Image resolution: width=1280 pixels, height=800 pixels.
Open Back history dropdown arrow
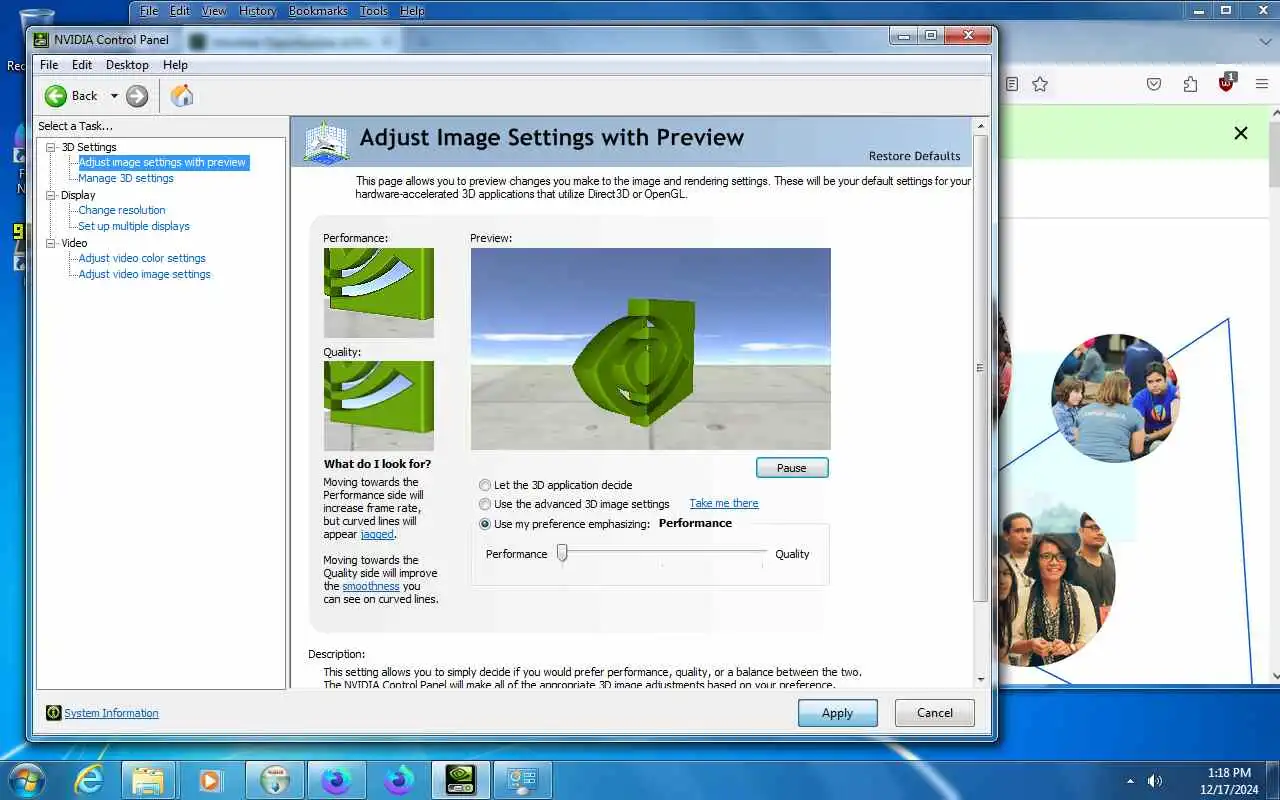coord(114,96)
